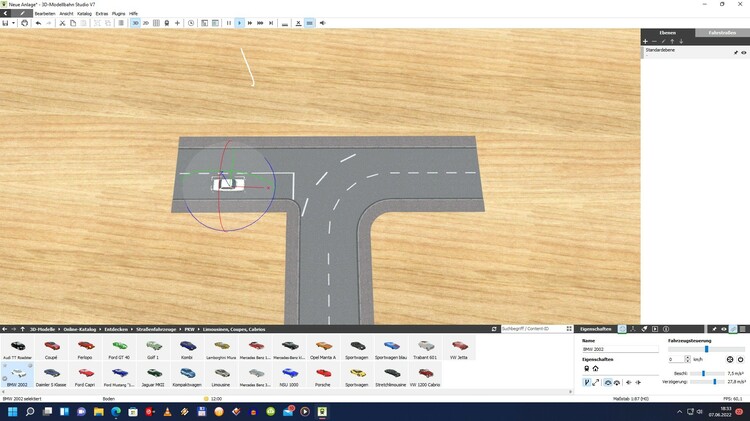Click the step forward playback button
Screen dimensions: 750x421
tap(271, 23)
